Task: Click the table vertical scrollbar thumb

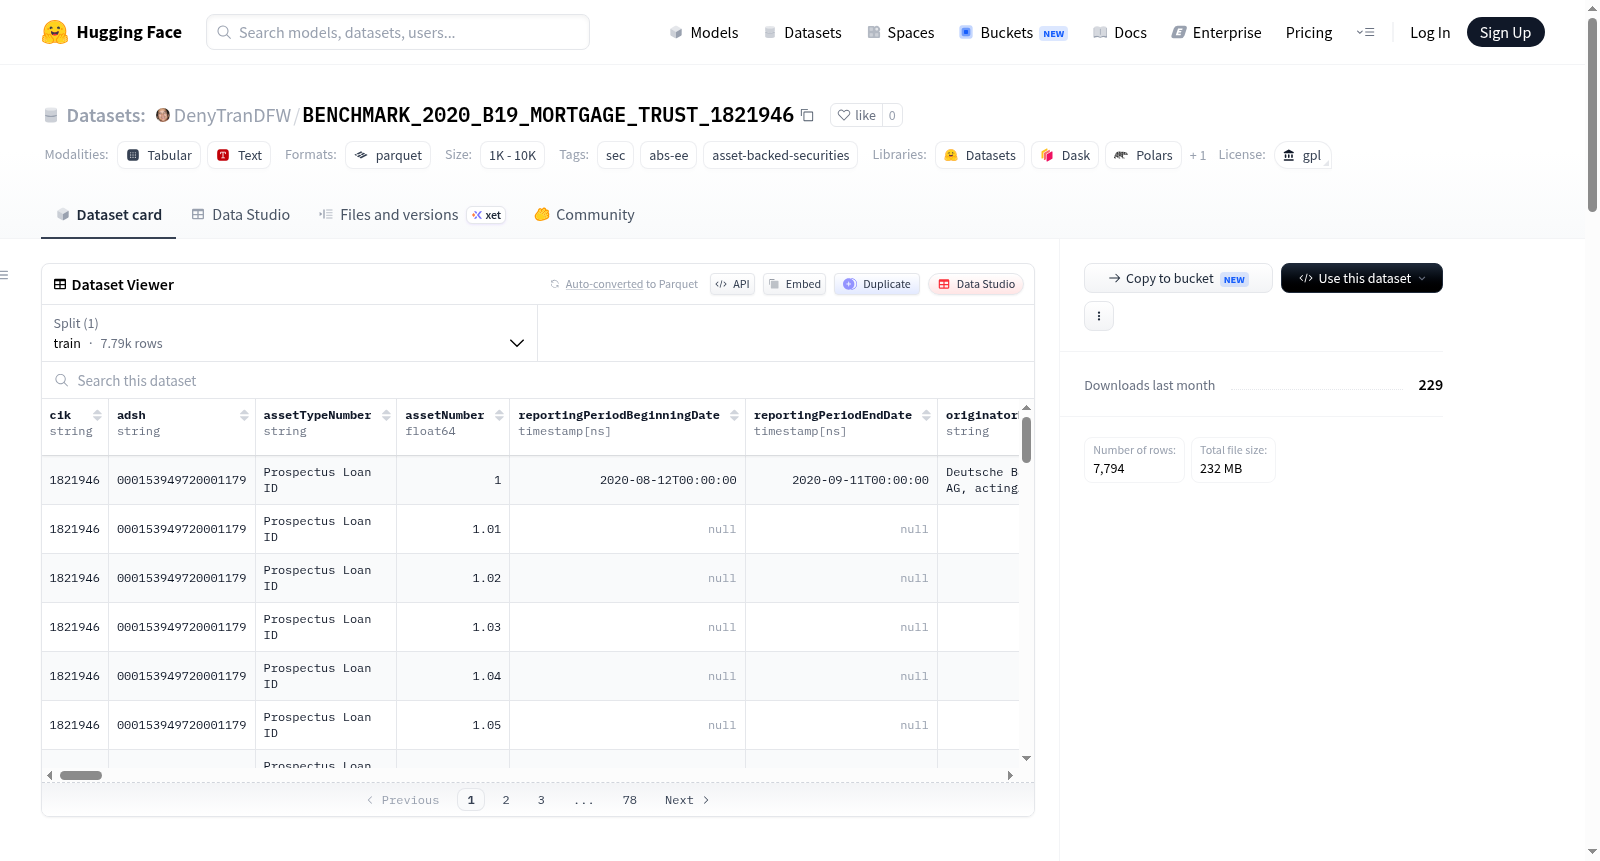Action: point(1026,440)
